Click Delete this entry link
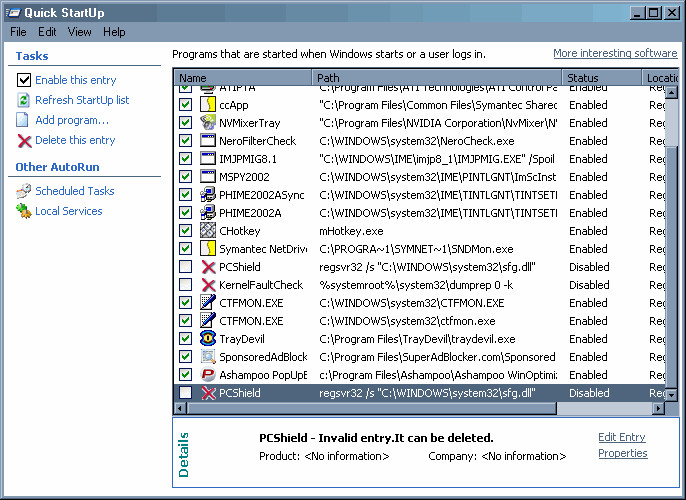This screenshot has width=686, height=500. point(75,140)
